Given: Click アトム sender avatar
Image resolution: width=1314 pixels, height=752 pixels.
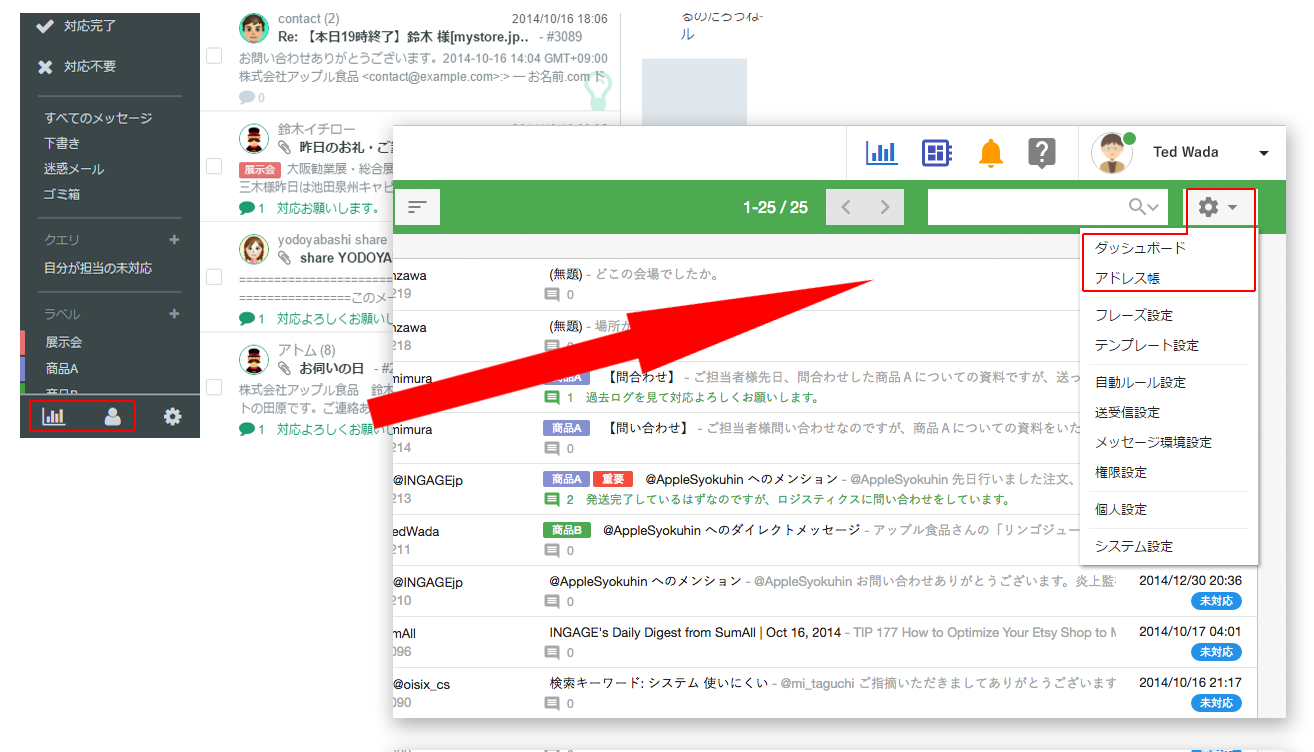Looking at the screenshot, I should 254,359.
